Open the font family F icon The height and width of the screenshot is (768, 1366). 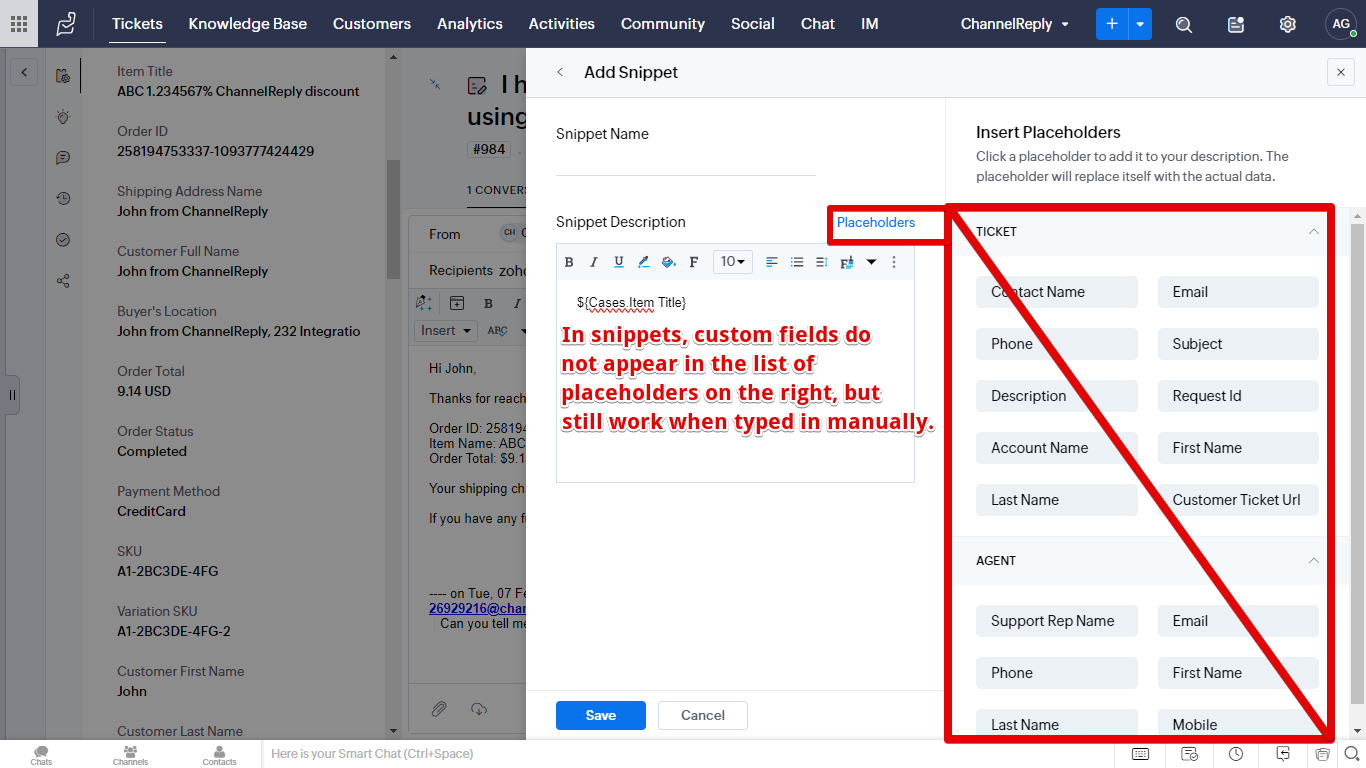pyautogui.click(x=694, y=262)
